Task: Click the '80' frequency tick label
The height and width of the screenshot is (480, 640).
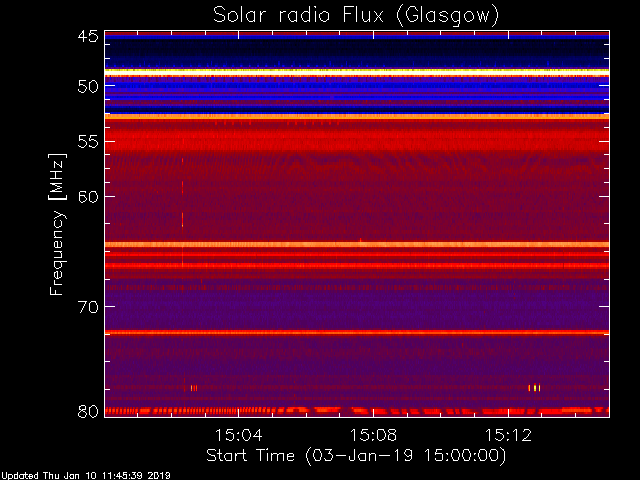Action: tap(88, 411)
